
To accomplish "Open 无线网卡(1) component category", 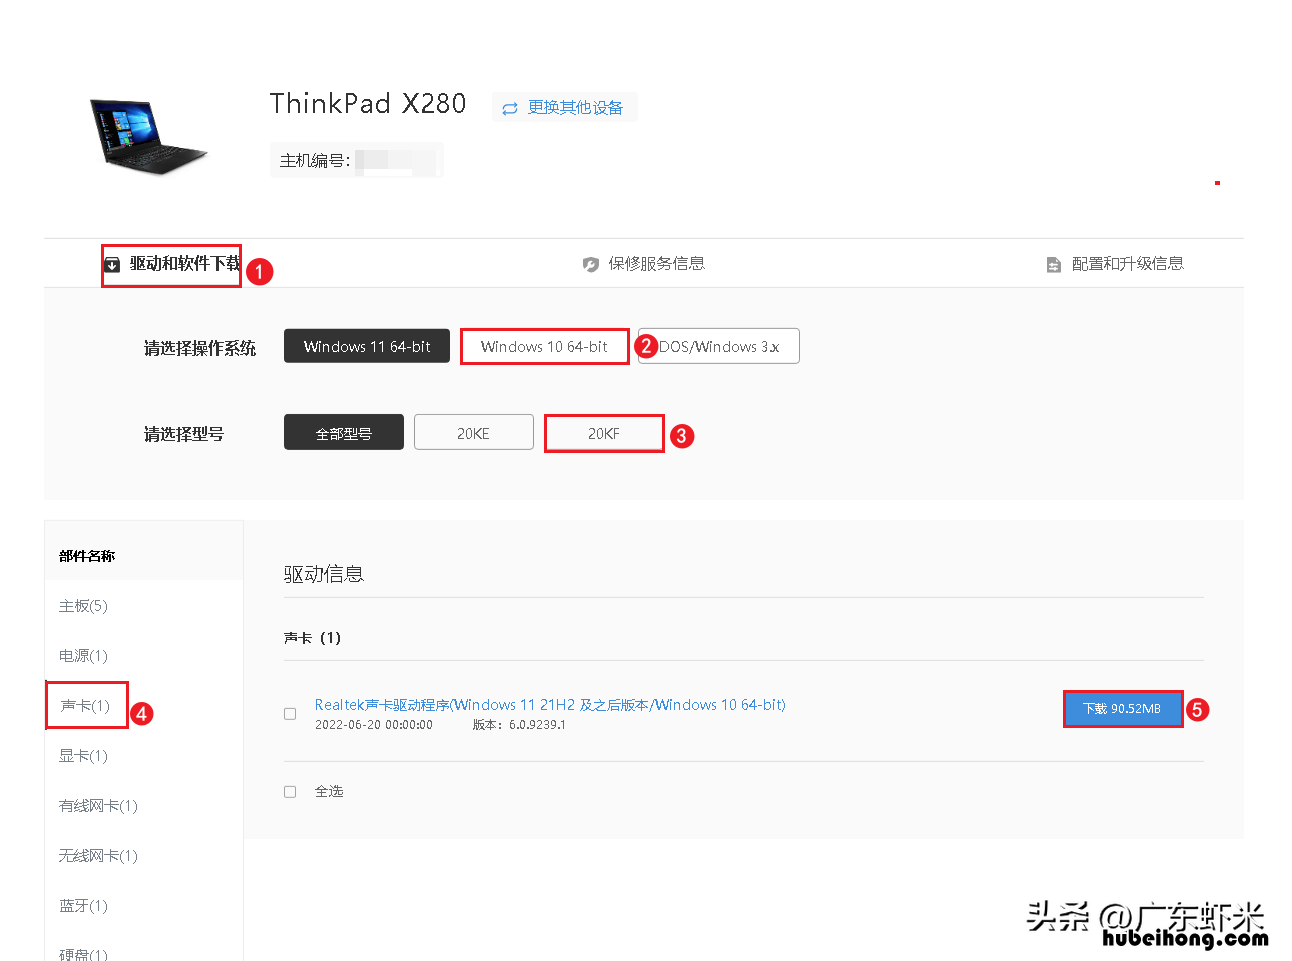I will [98, 856].
